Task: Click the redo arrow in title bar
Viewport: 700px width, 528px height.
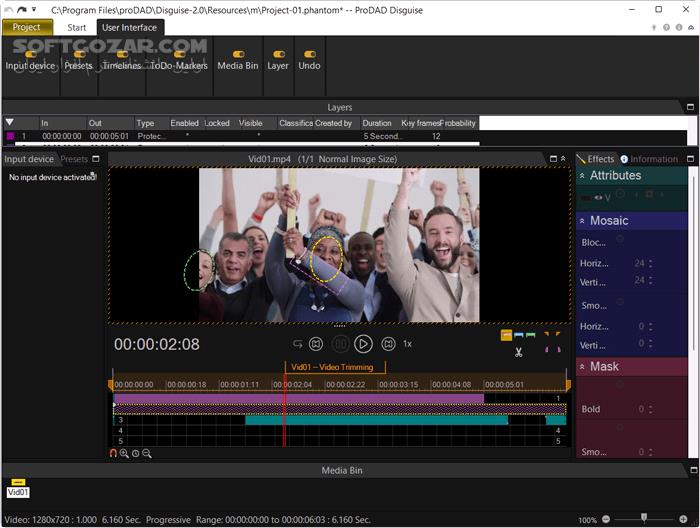Action: tap(22, 9)
